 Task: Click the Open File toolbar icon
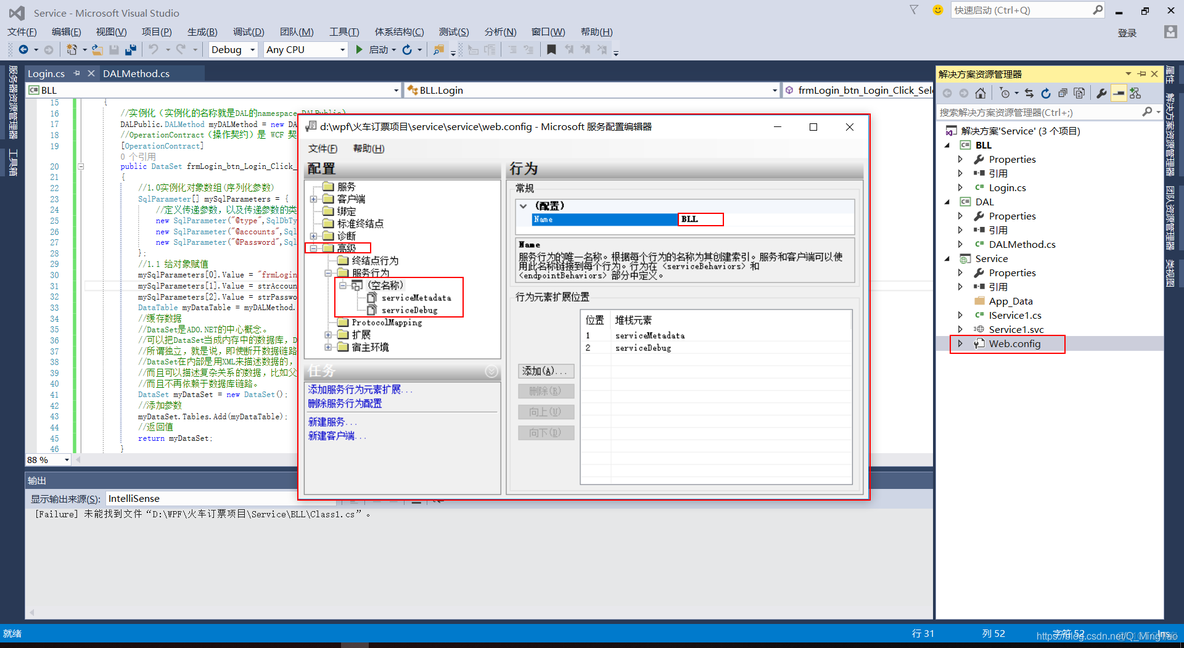97,50
